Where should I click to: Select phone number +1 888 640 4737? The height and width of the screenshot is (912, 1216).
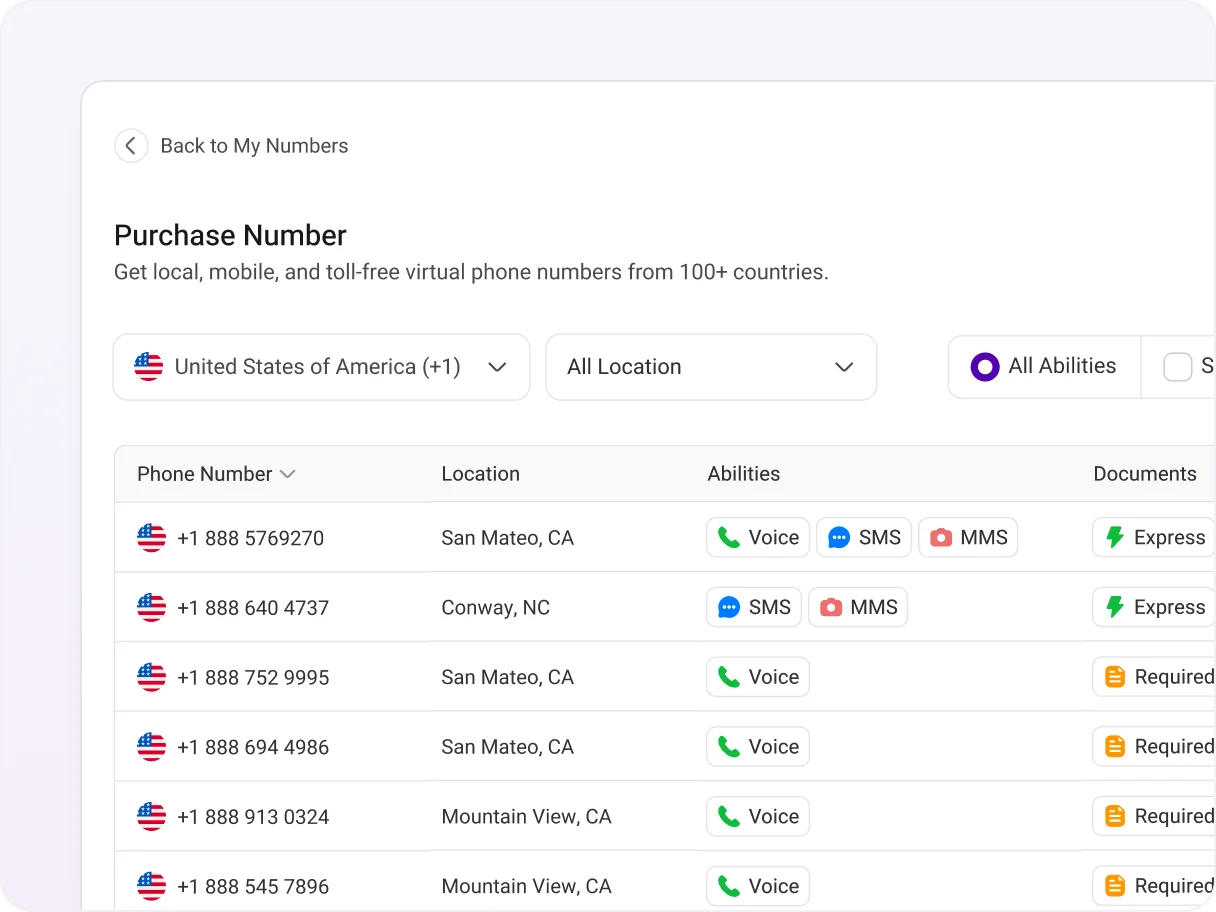pos(253,608)
